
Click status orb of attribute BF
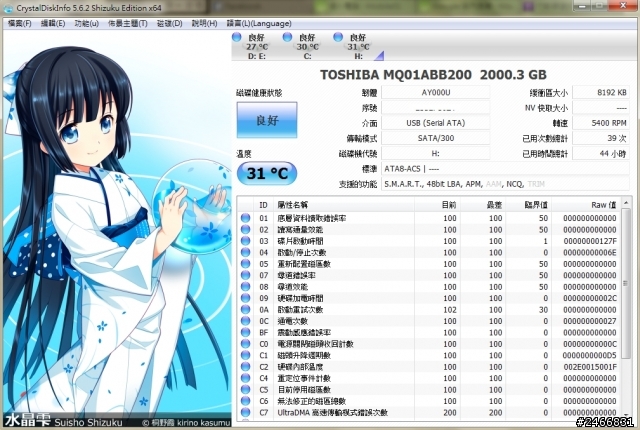coord(245,332)
